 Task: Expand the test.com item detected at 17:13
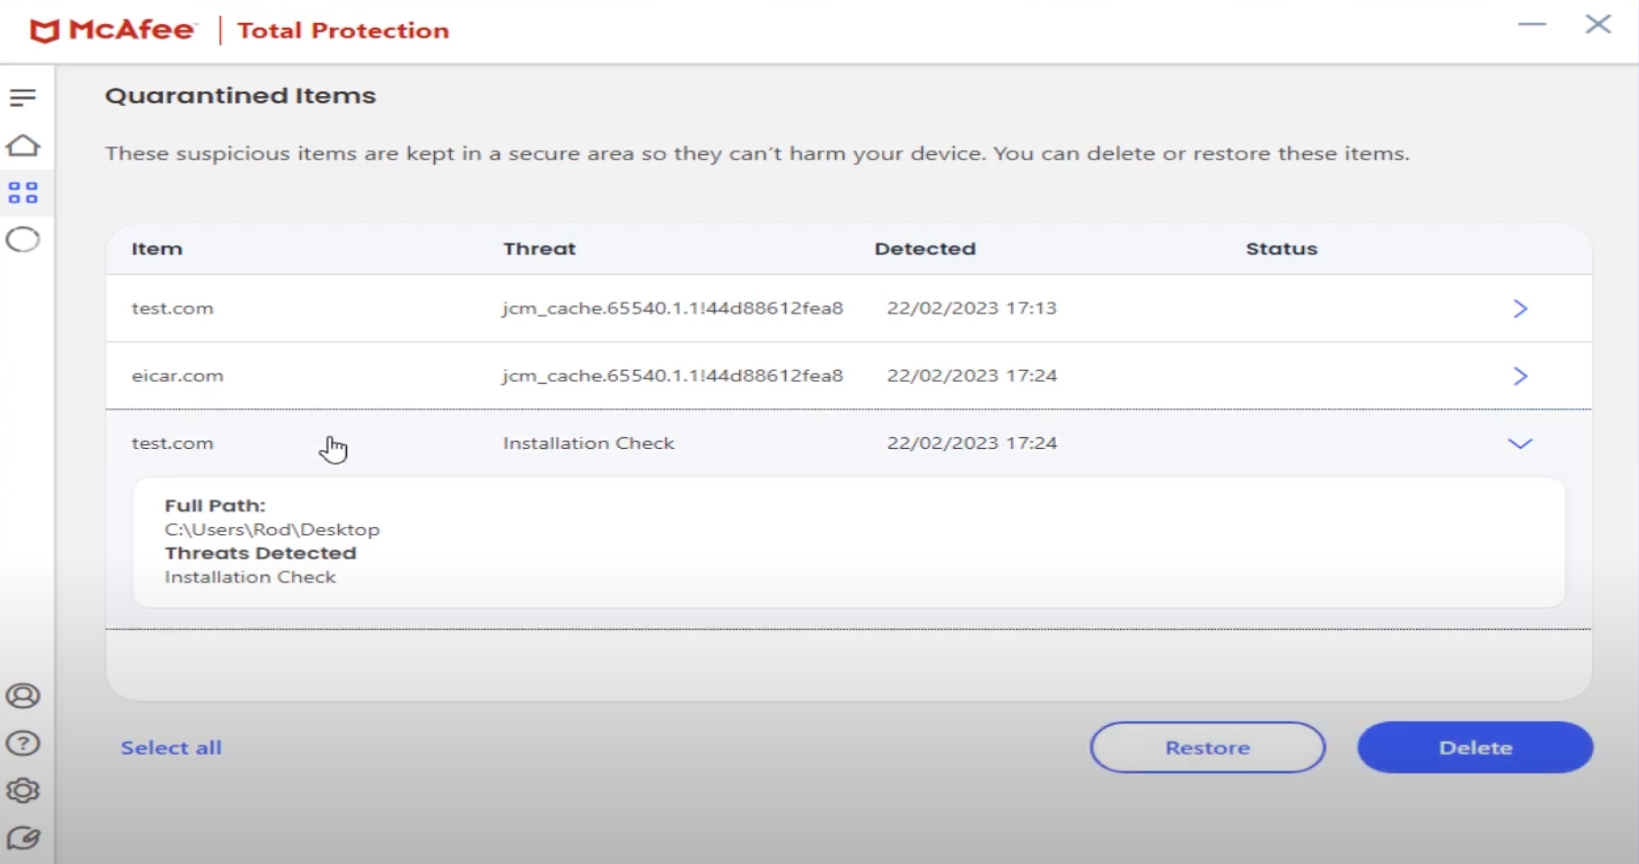tap(1520, 309)
